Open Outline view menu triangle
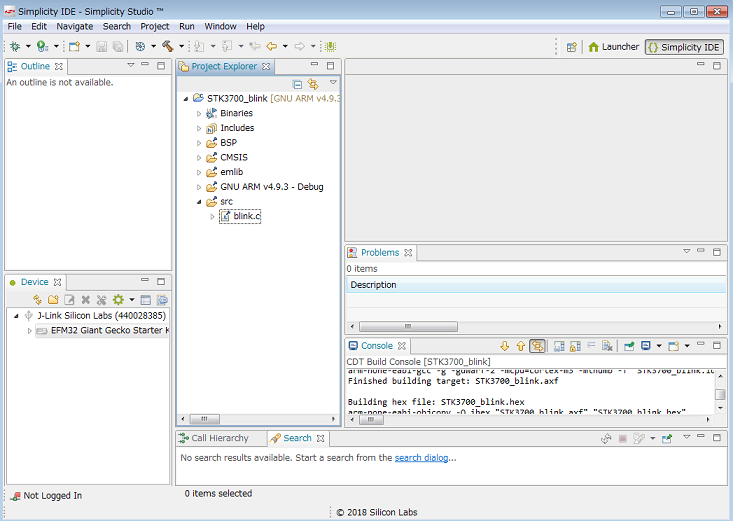 pyautogui.click(x=130, y=65)
